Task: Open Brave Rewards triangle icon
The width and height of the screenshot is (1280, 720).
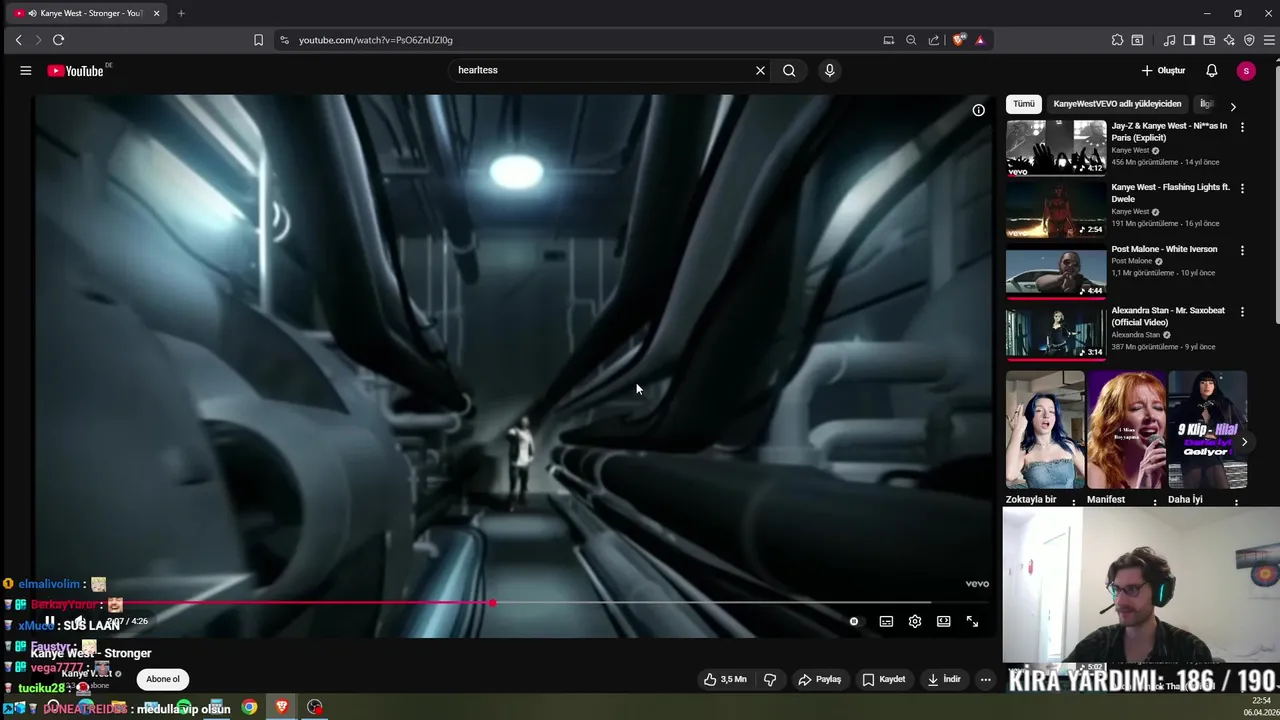Action: coord(980,40)
